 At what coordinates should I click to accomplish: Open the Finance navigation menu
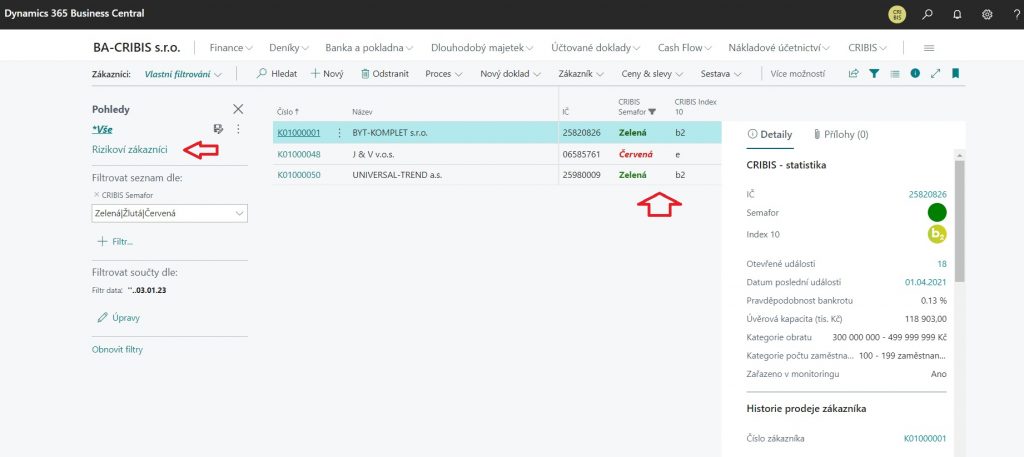point(231,48)
